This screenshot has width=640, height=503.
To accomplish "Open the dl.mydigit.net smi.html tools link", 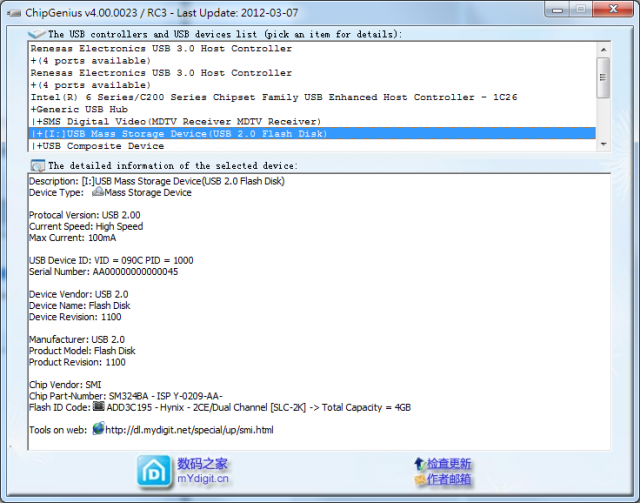I will (189, 430).
